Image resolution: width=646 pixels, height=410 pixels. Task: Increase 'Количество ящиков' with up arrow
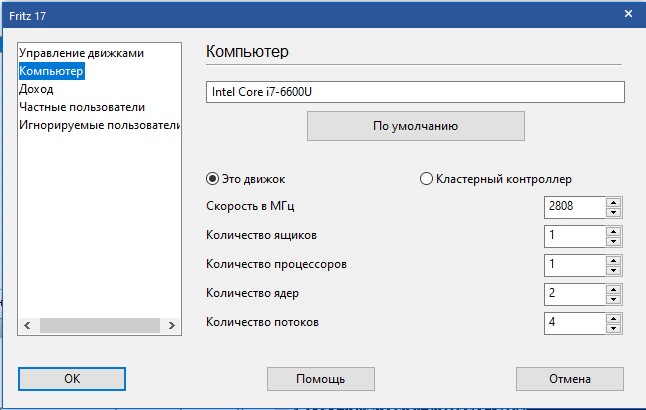(613, 231)
